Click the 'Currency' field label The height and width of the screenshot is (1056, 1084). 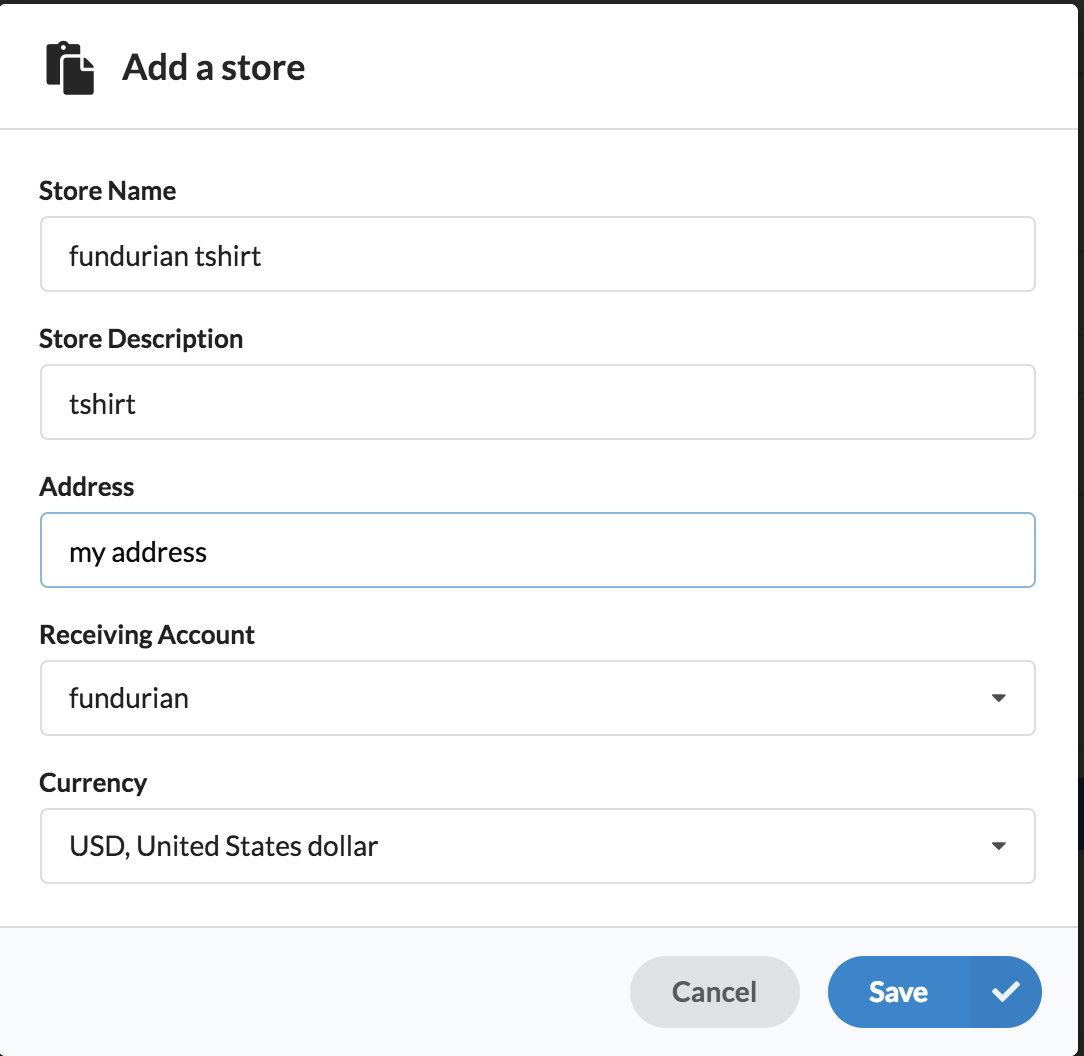point(93,783)
